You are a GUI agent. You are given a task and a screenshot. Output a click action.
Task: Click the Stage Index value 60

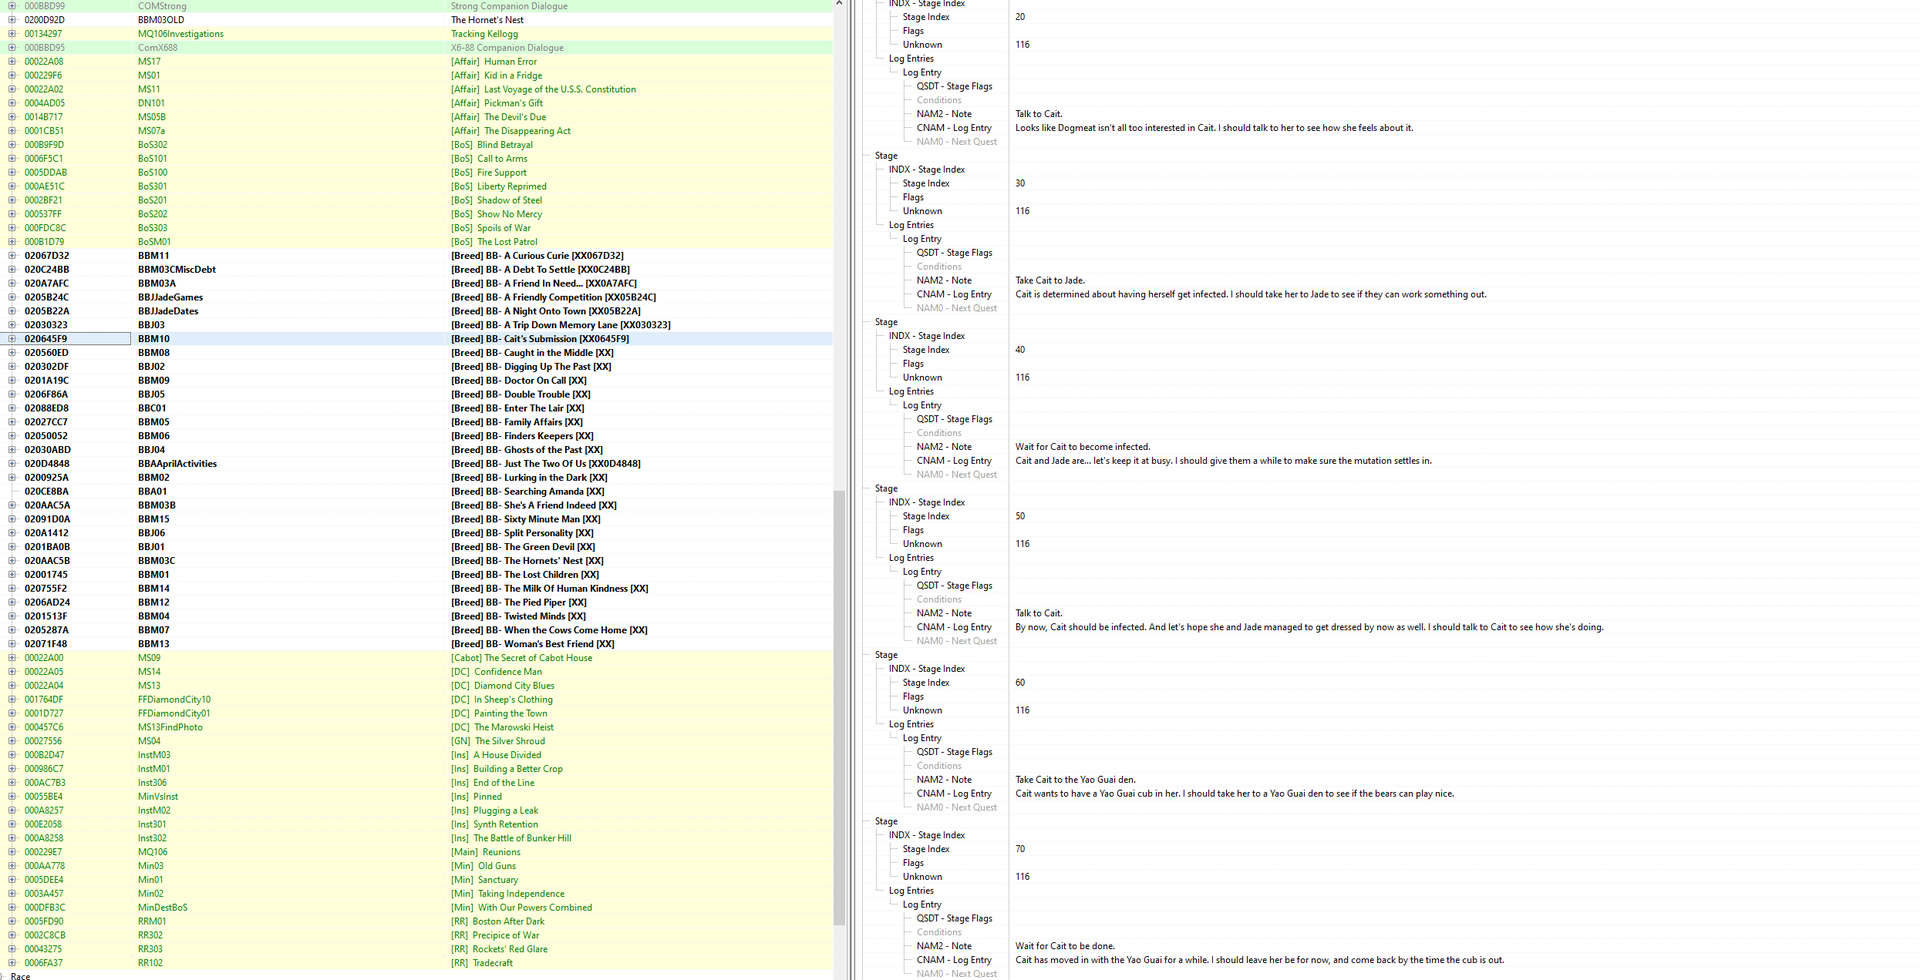[1020, 683]
